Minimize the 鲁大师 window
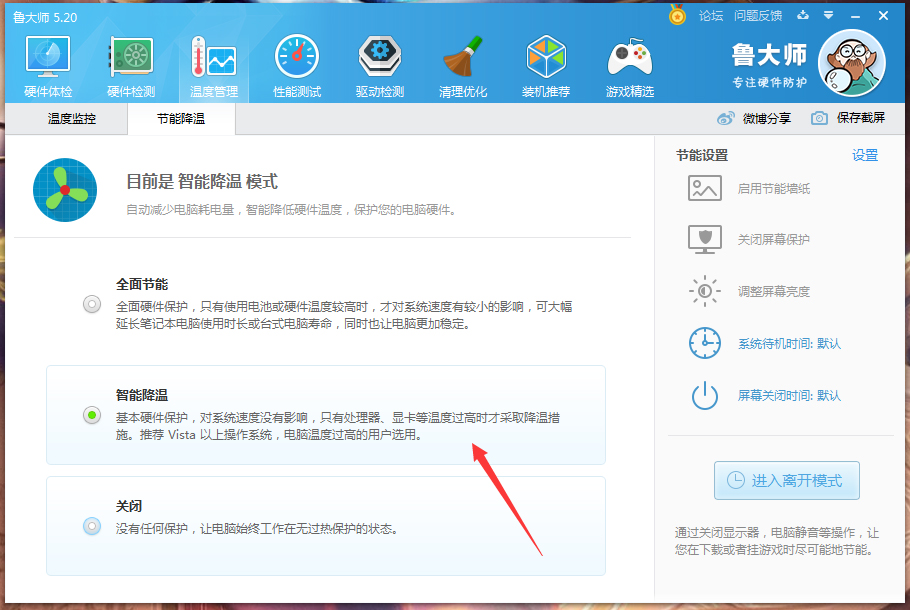The width and height of the screenshot is (910, 610). pos(855,16)
